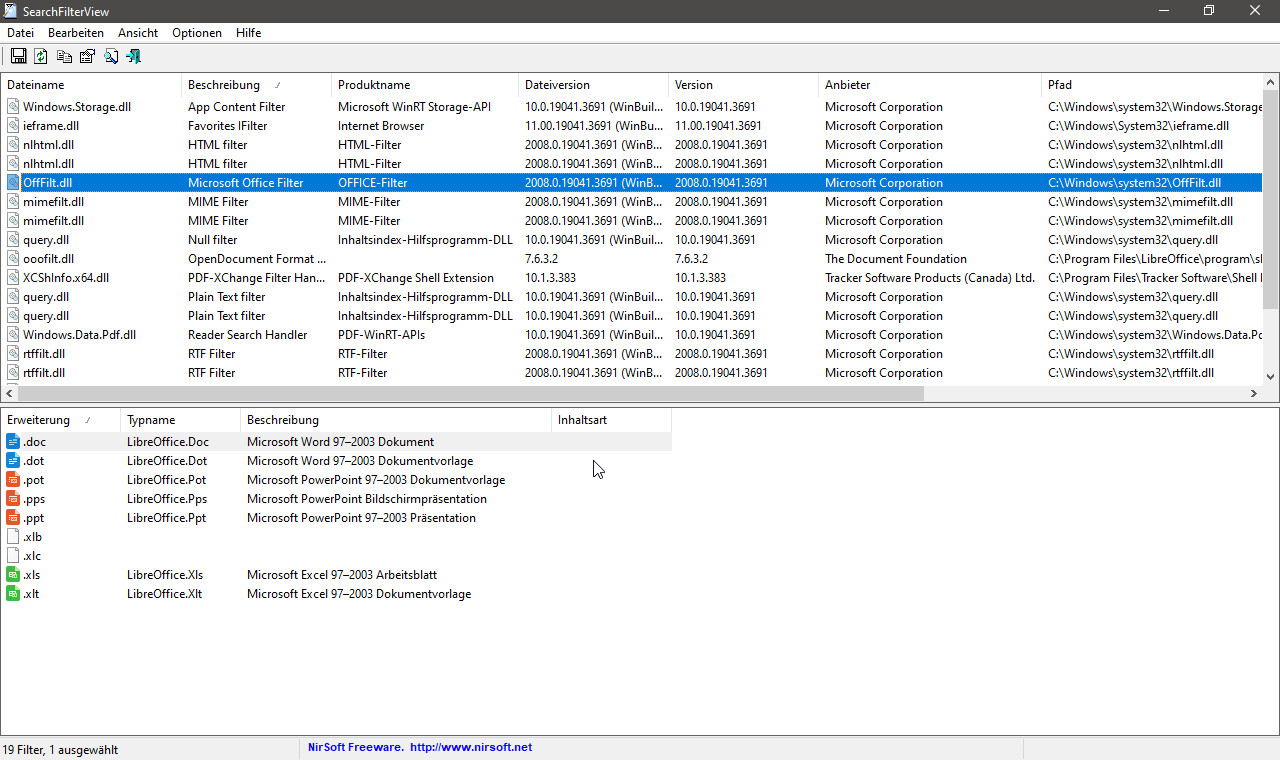Sort by Typname column header
The image size is (1280, 760).
180,420
